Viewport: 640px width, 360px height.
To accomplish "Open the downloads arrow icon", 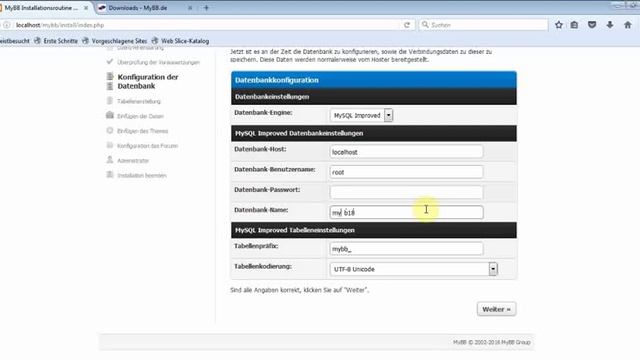I will tap(610, 25).
